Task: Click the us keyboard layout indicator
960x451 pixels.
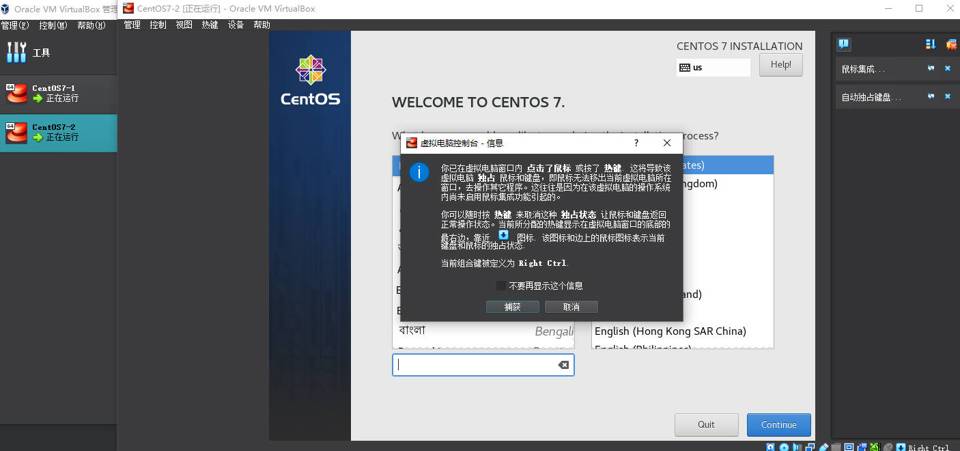Action: coord(713,68)
